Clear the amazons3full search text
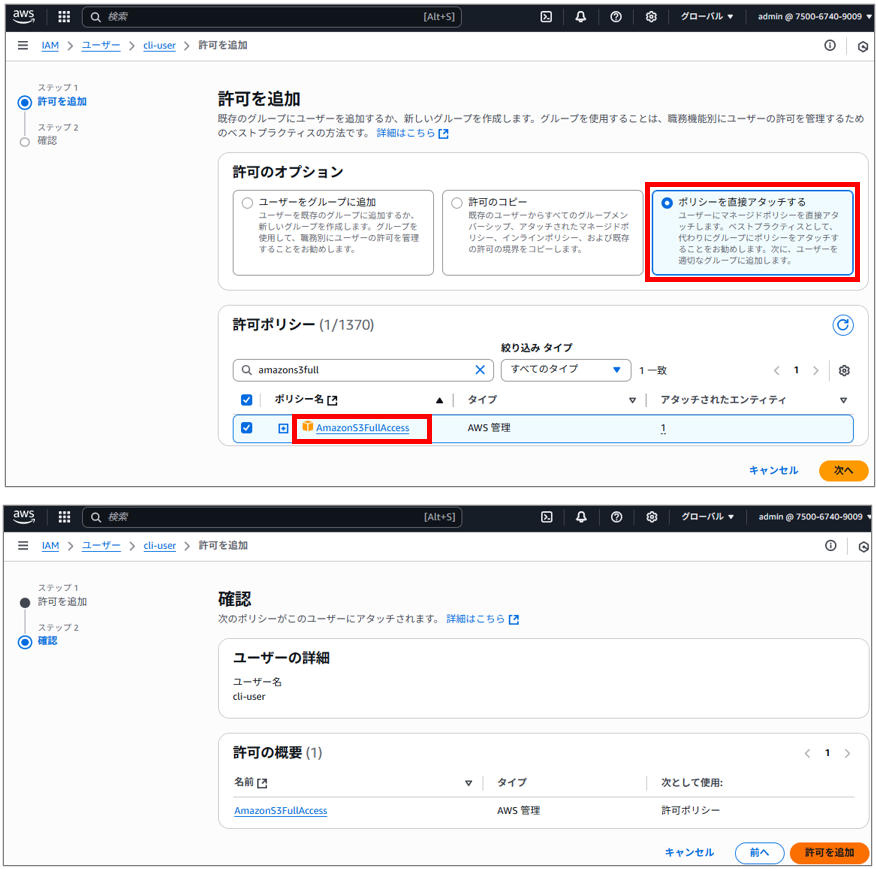Viewport: 876px width, 869px height. click(480, 370)
